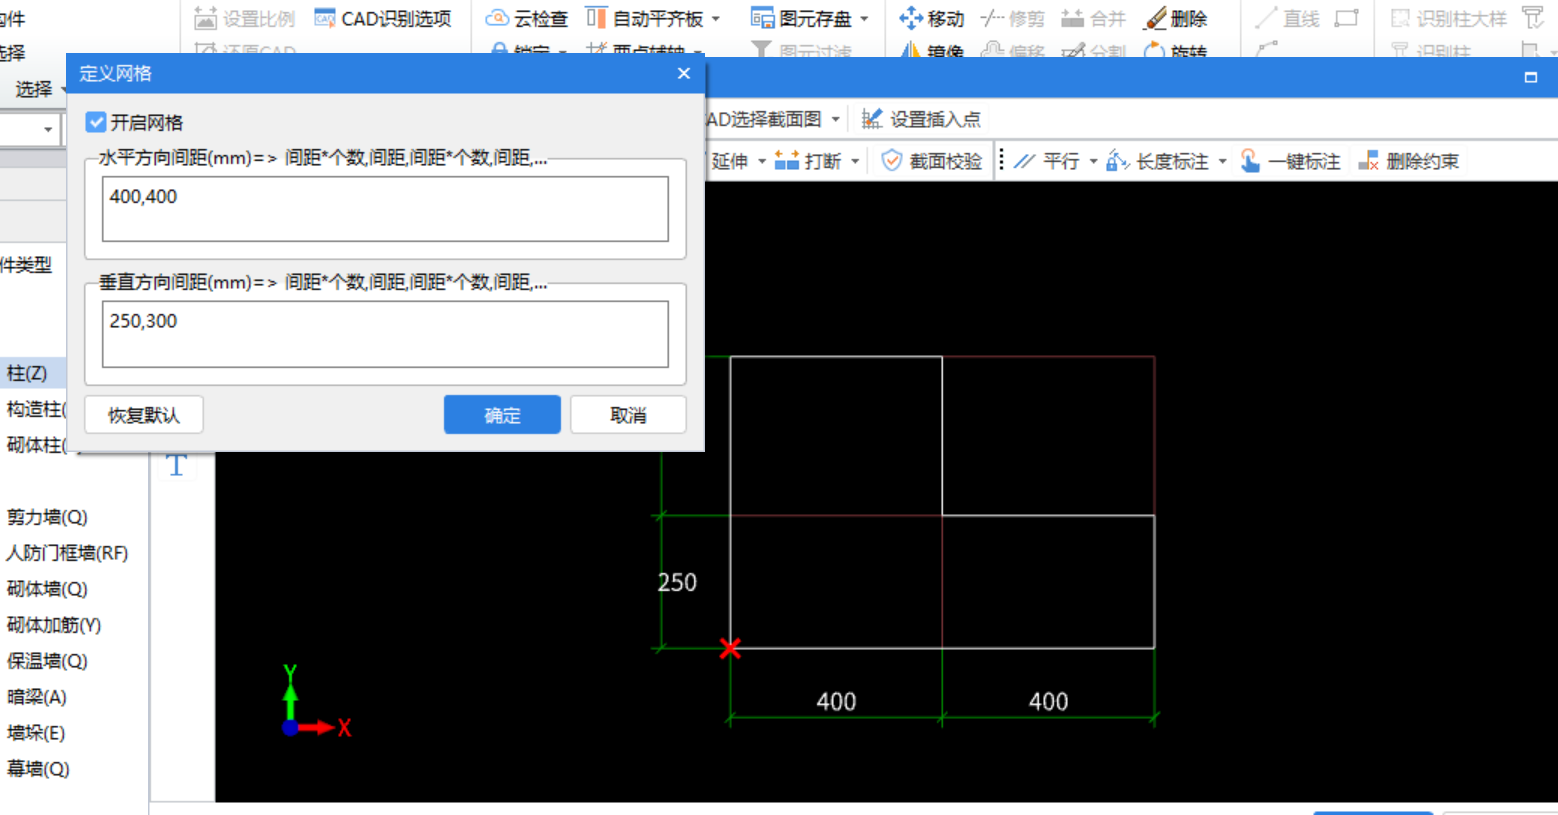
Task: Close the 定义网格 dialog
Action: [683, 73]
